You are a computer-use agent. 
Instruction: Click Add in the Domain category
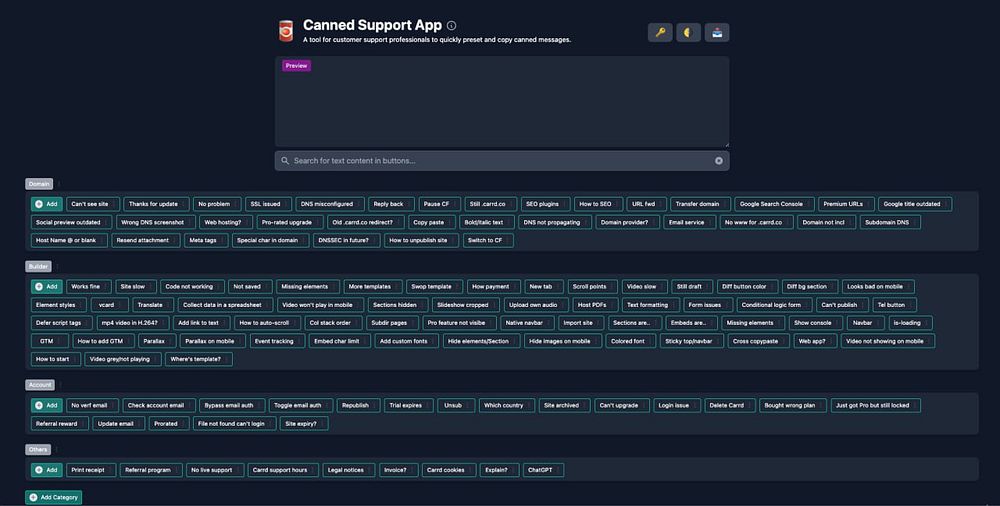click(47, 204)
